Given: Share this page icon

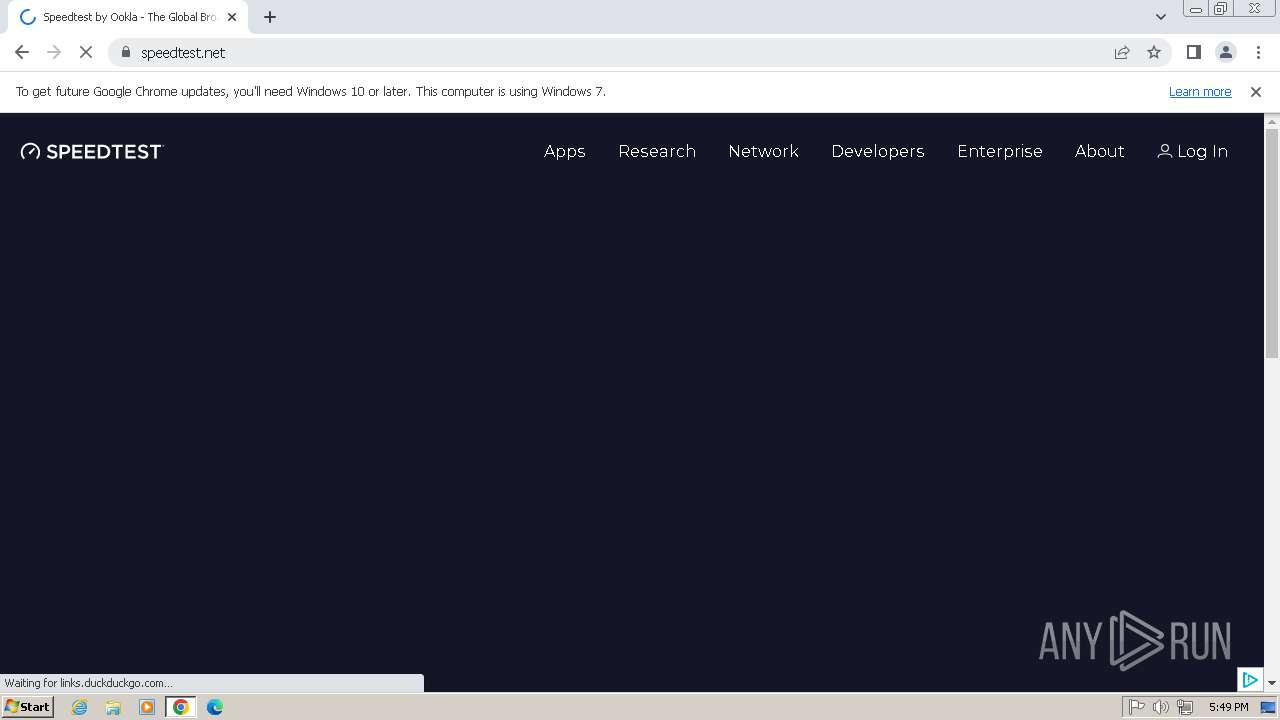Looking at the screenshot, I should (1122, 52).
